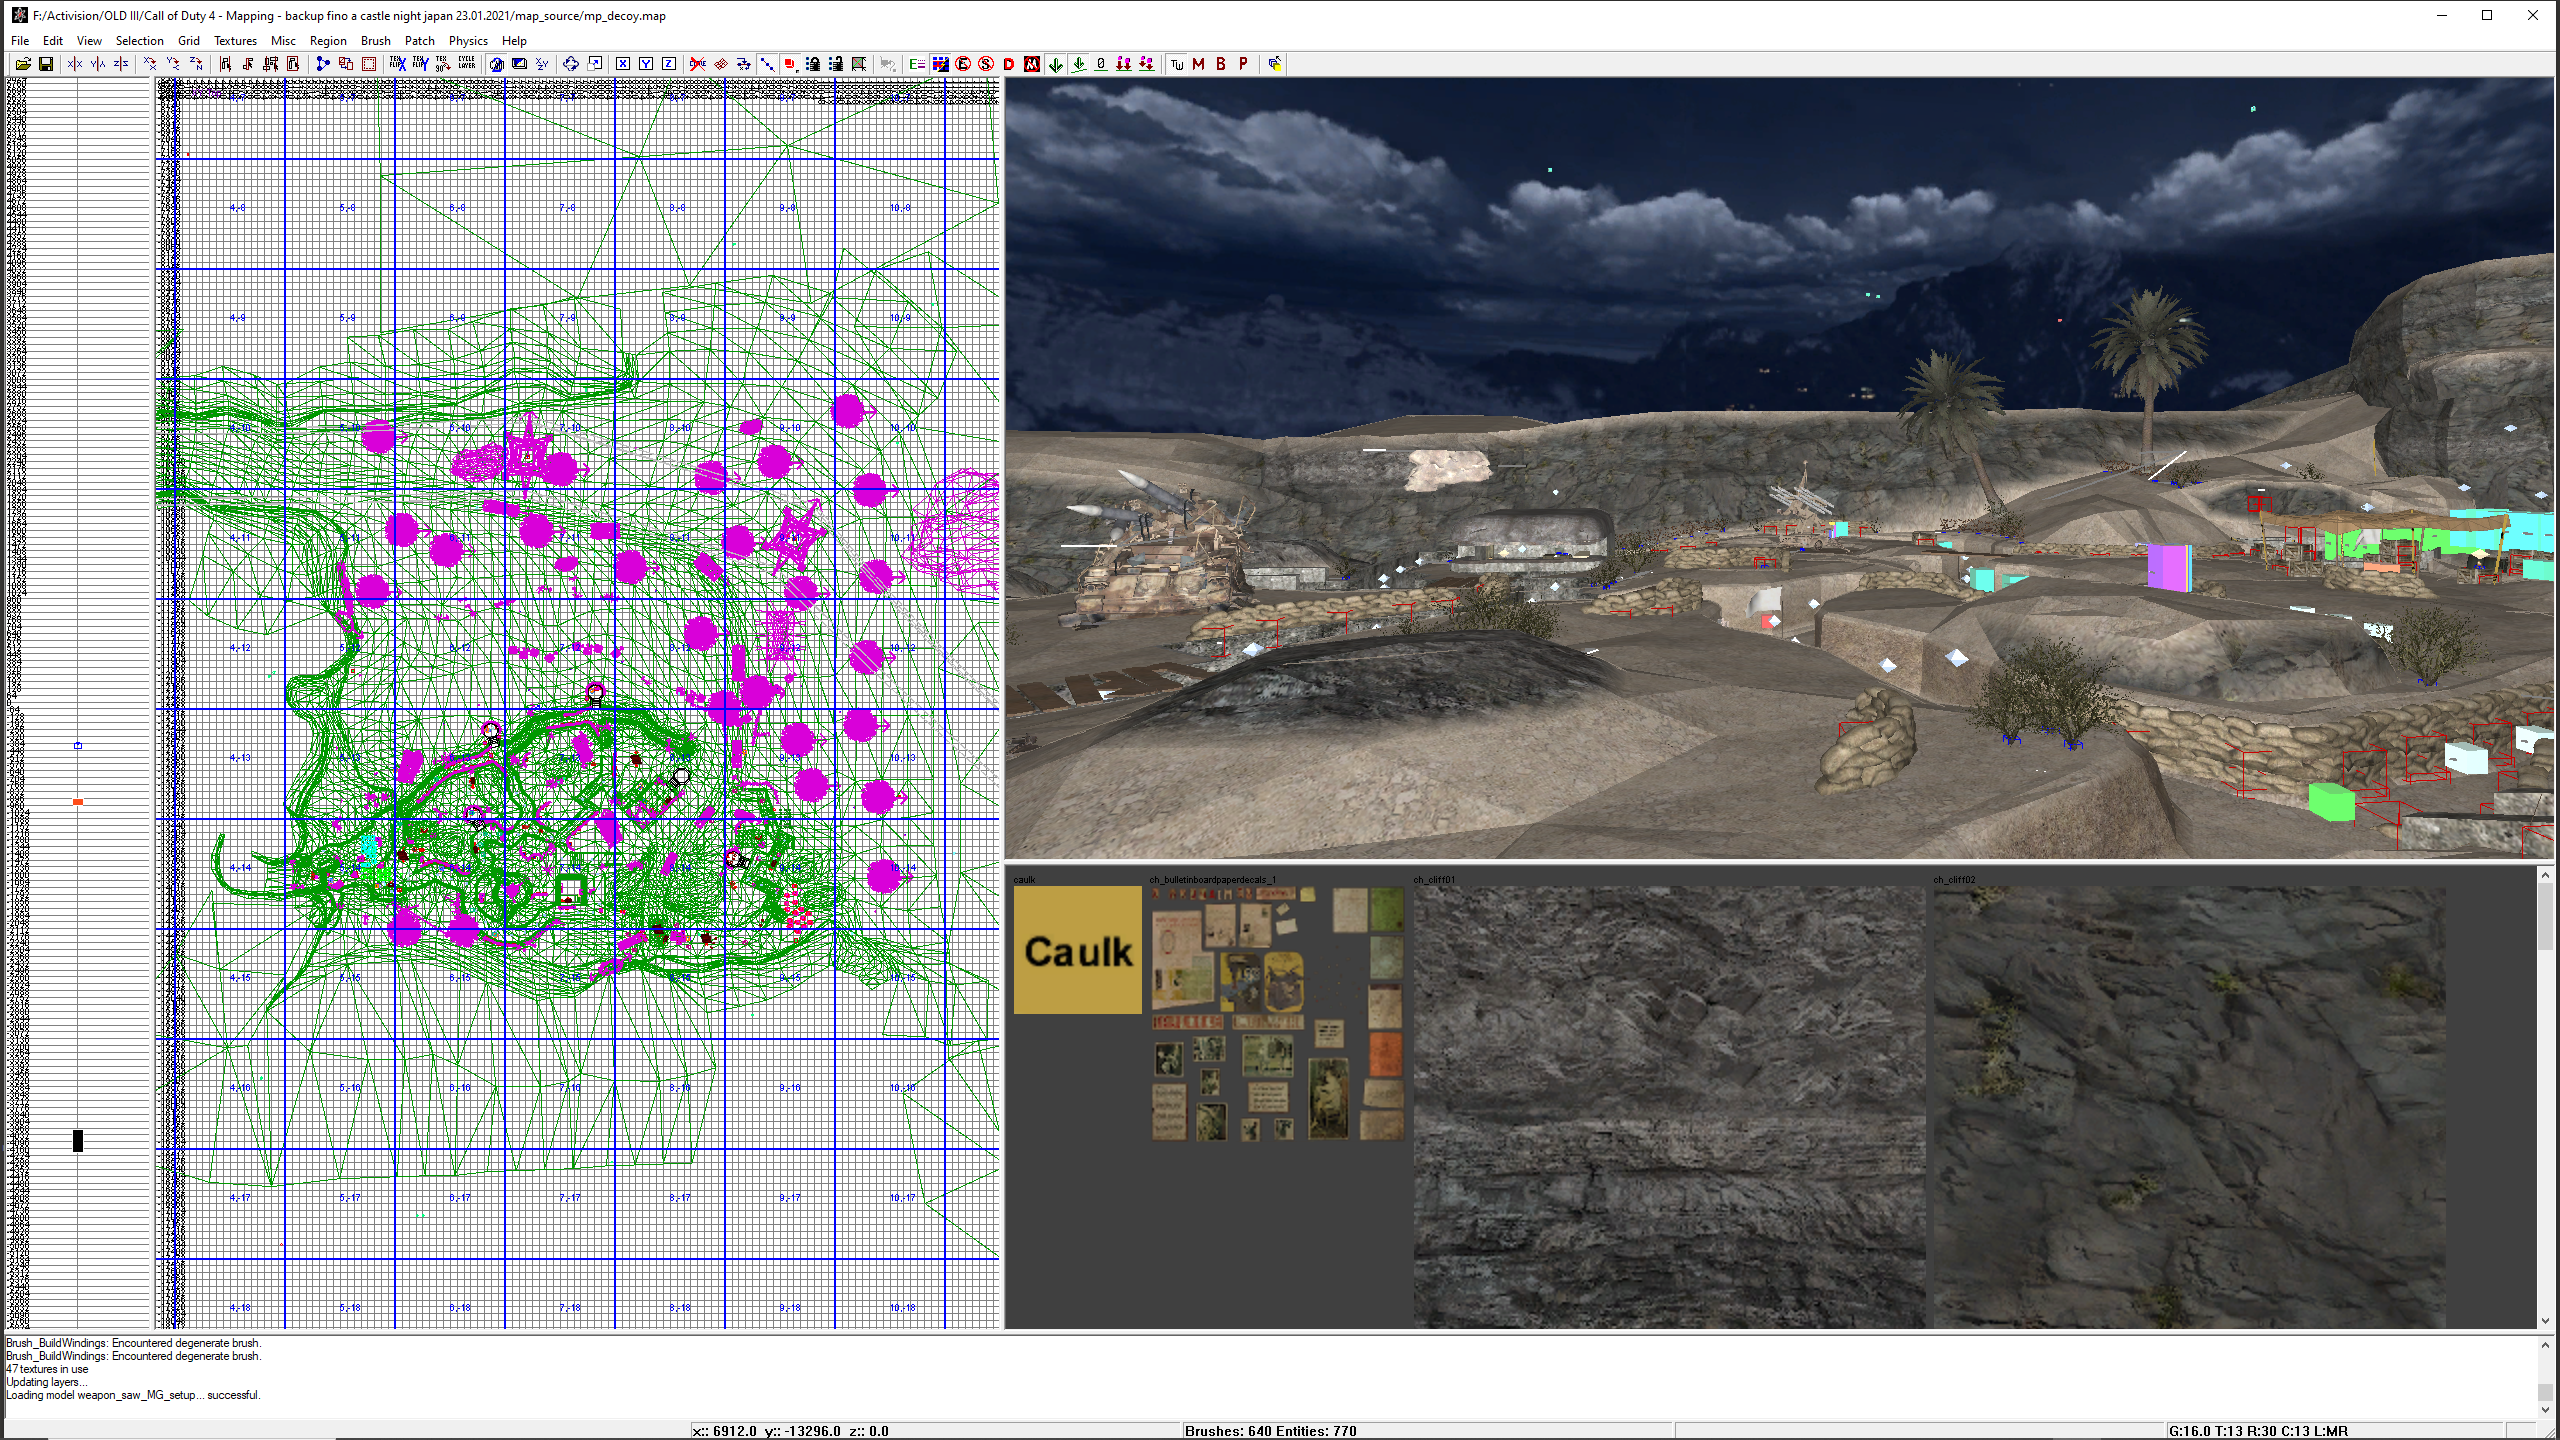Viewport: 2560px width, 1440px height.
Task: Toggle the crossed-out S filter button
Action: click(x=986, y=64)
